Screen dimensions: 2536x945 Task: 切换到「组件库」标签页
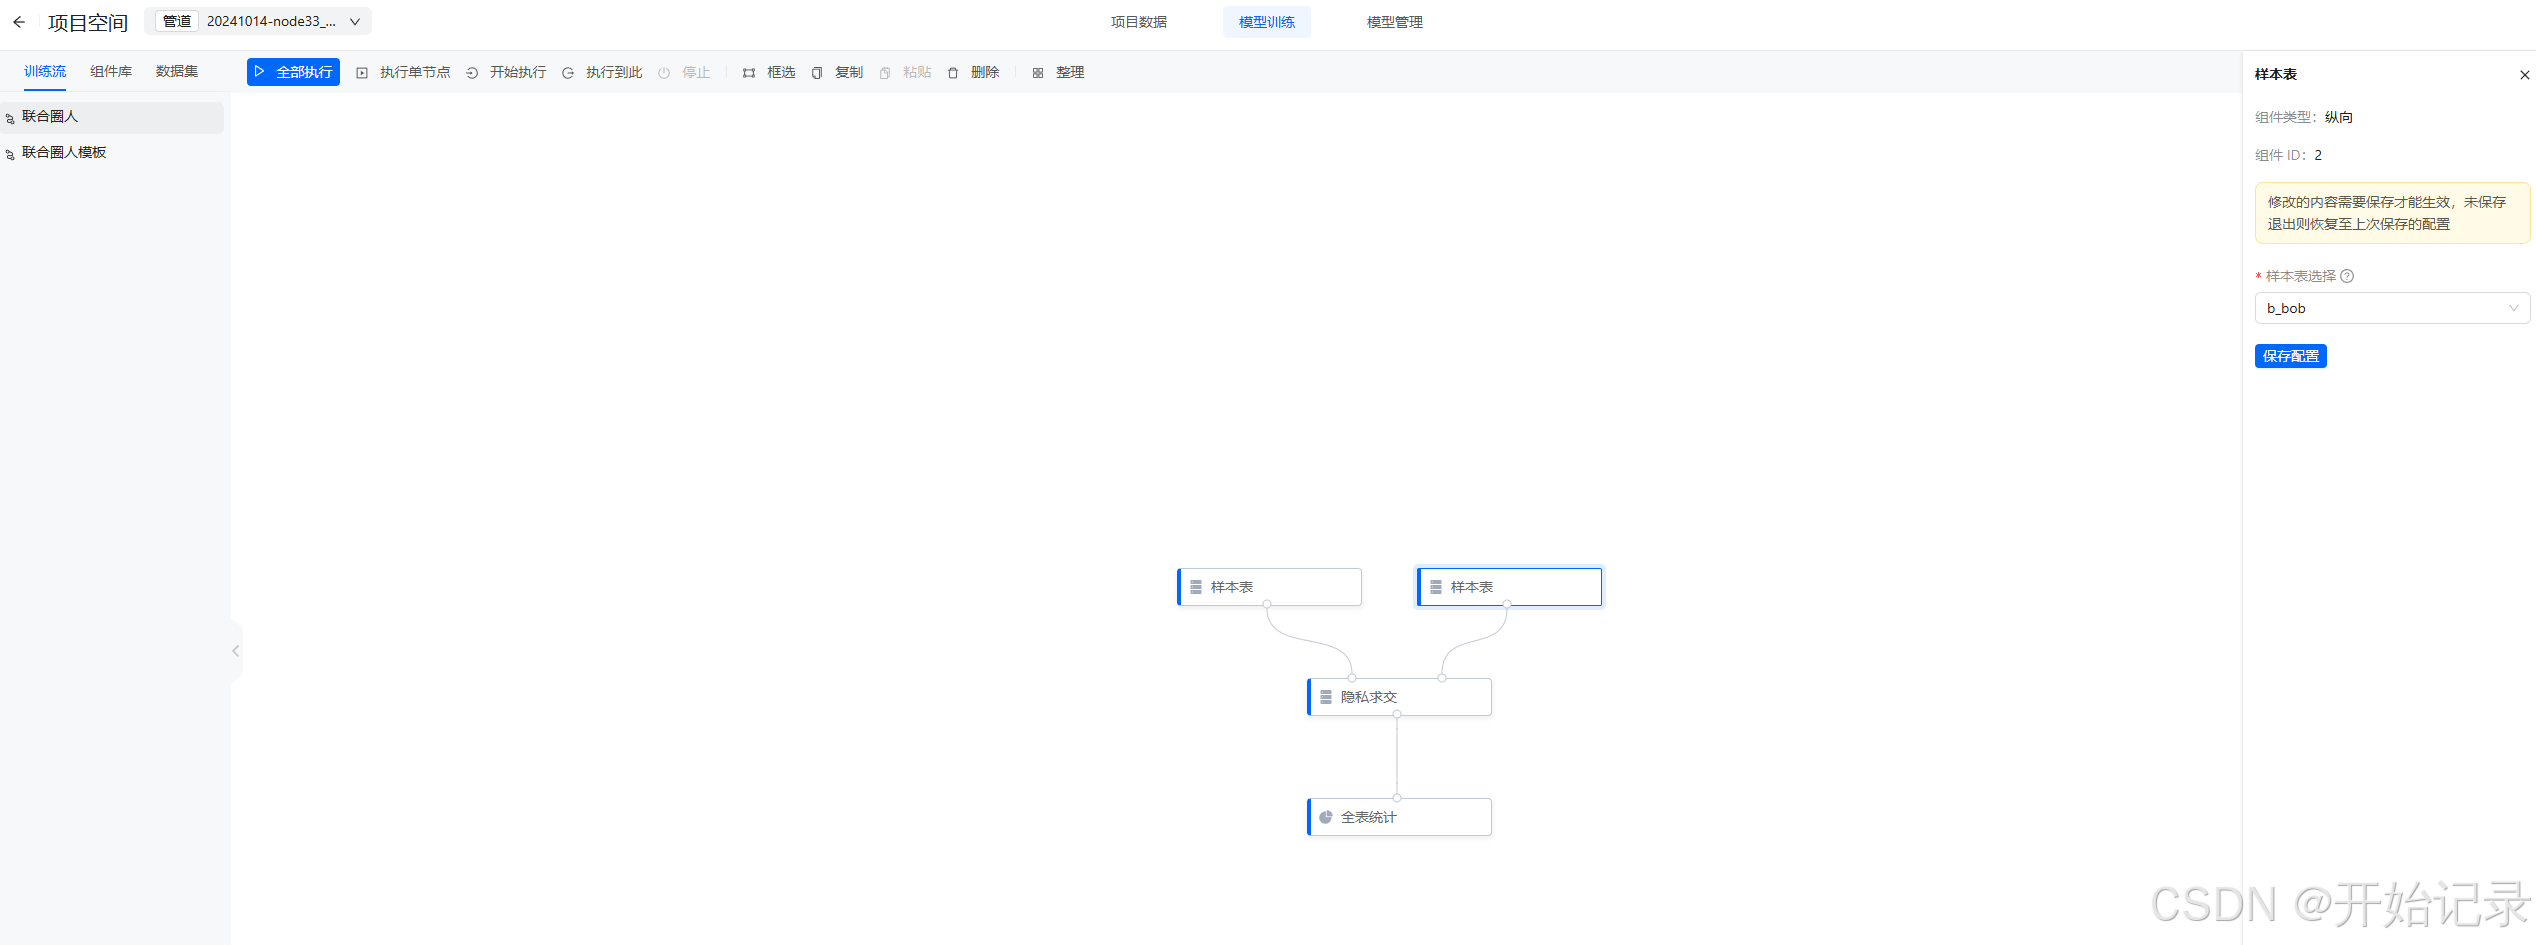tap(111, 71)
